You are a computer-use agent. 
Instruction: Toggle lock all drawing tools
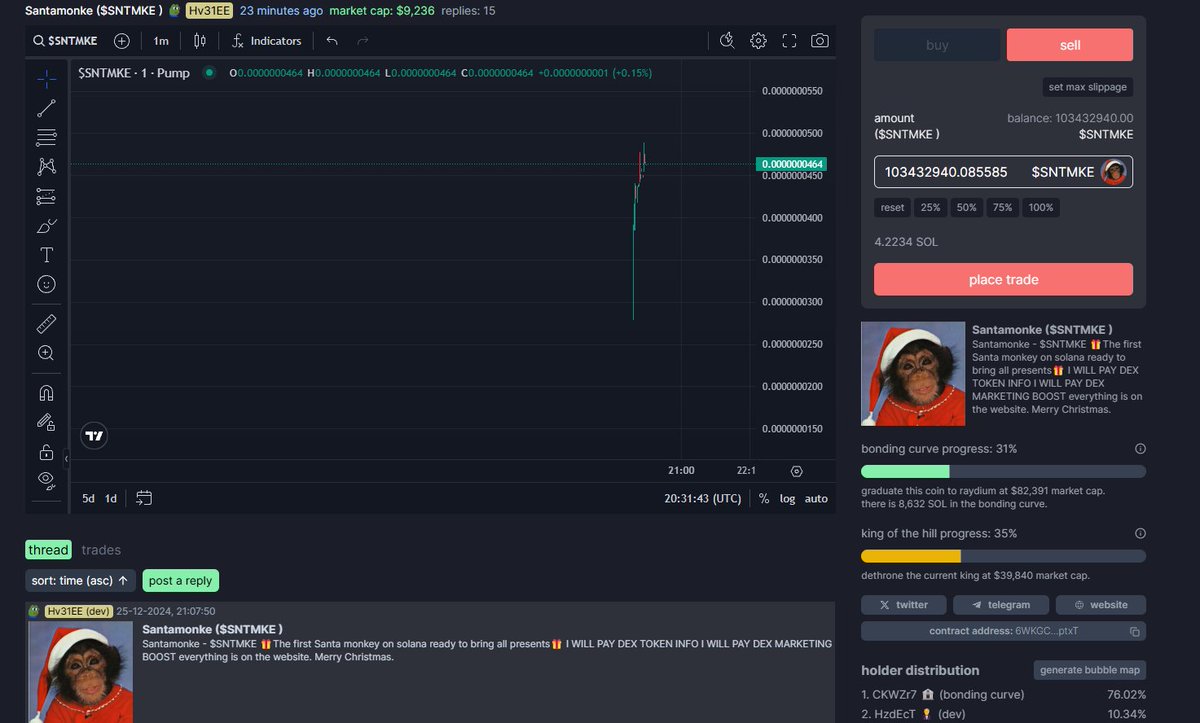coord(46,451)
